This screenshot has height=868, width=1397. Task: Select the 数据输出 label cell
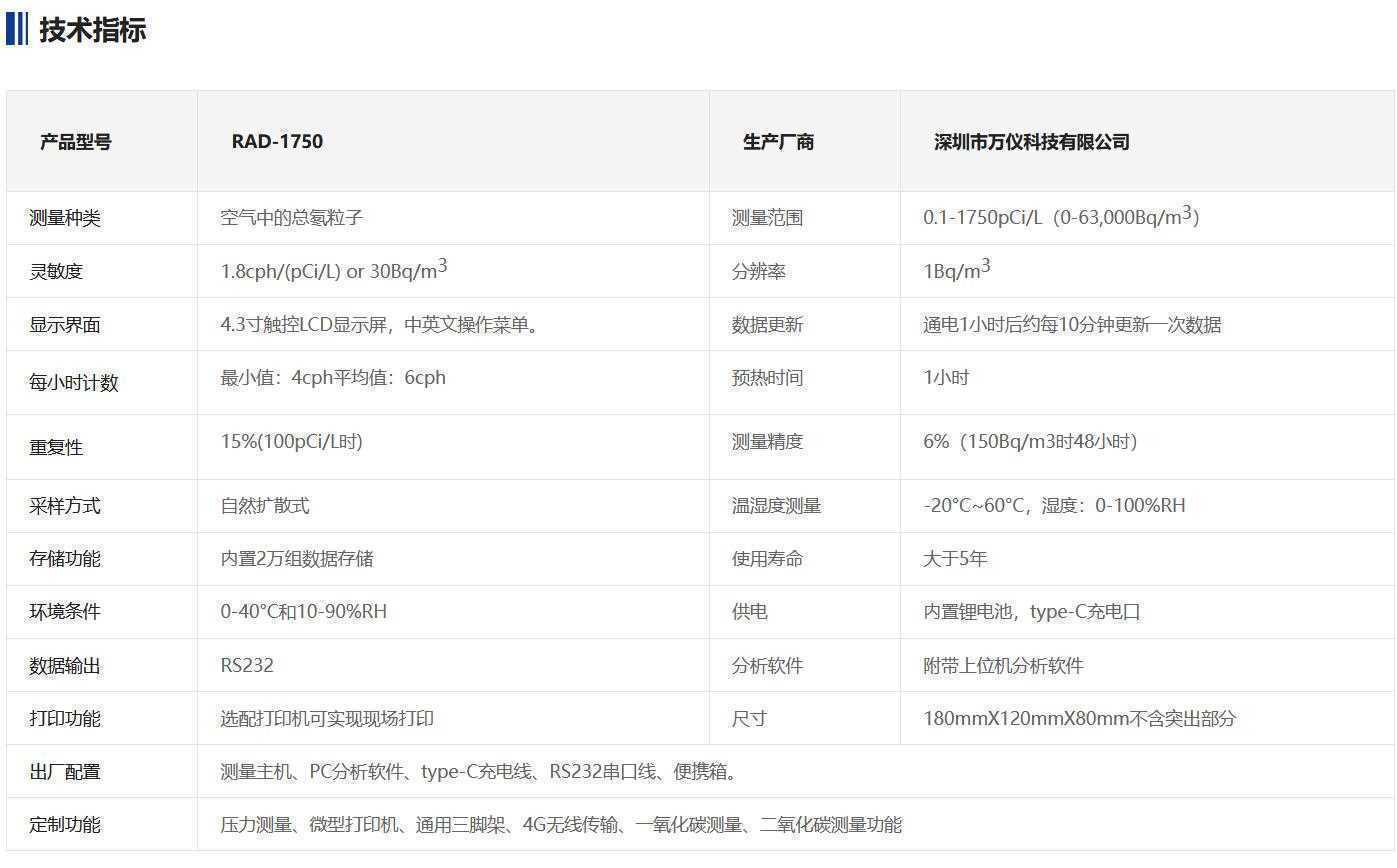(102, 665)
